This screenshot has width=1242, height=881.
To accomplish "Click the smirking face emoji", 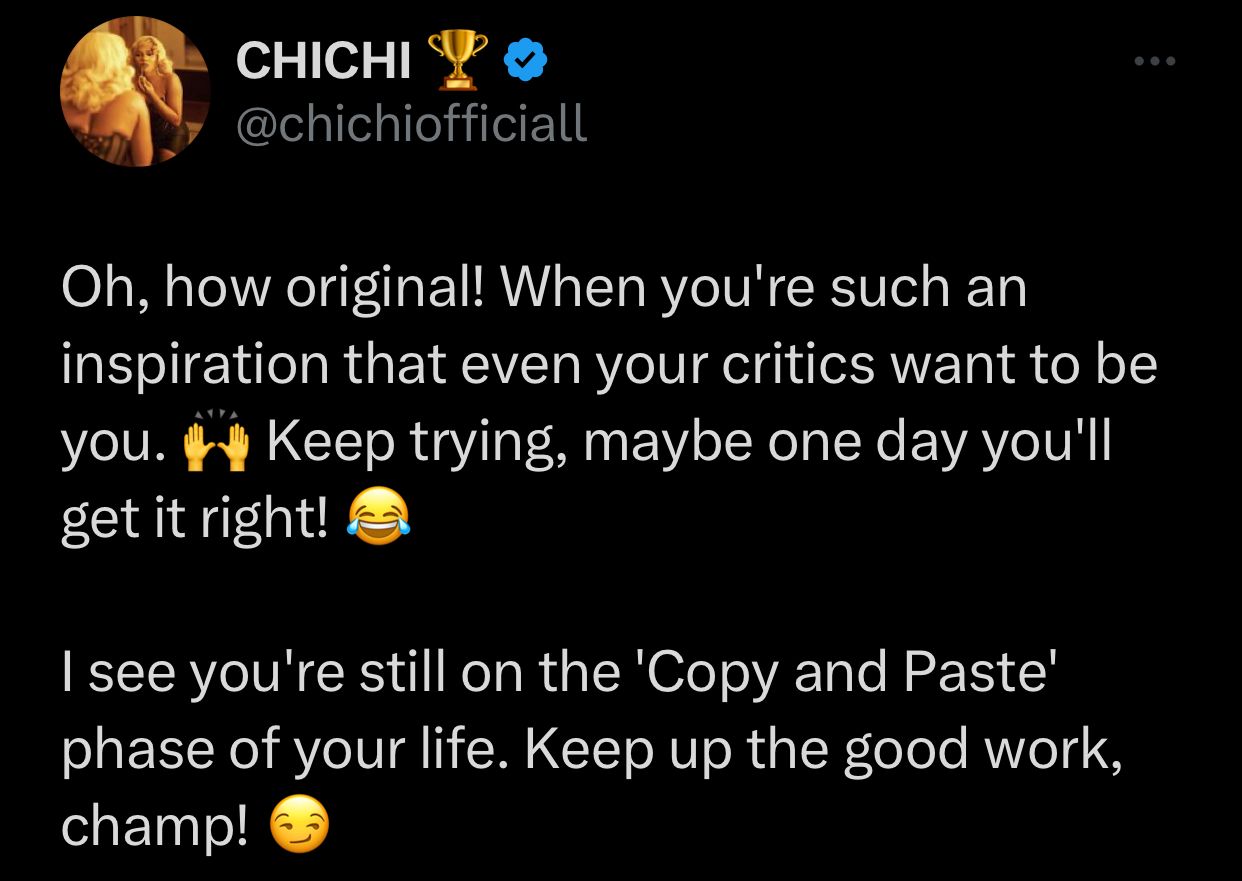I will click(x=299, y=829).
